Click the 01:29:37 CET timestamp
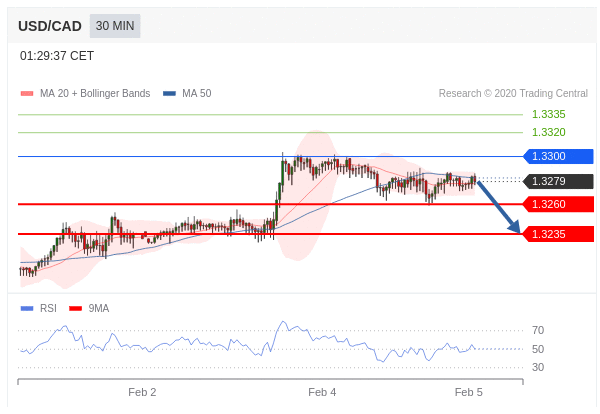The width and height of the screenshot is (600, 414). [x=57, y=56]
